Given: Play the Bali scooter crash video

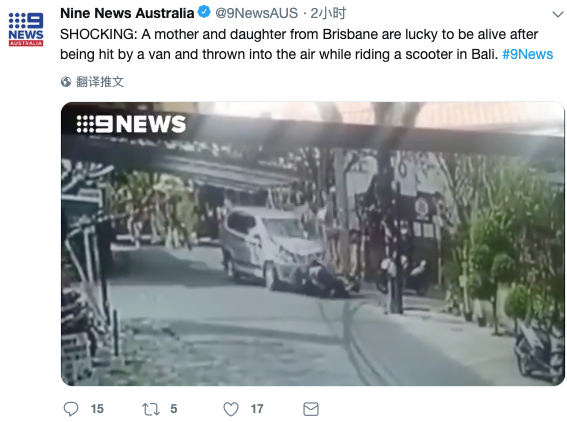Looking at the screenshot, I should pyautogui.click(x=313, y=244).
